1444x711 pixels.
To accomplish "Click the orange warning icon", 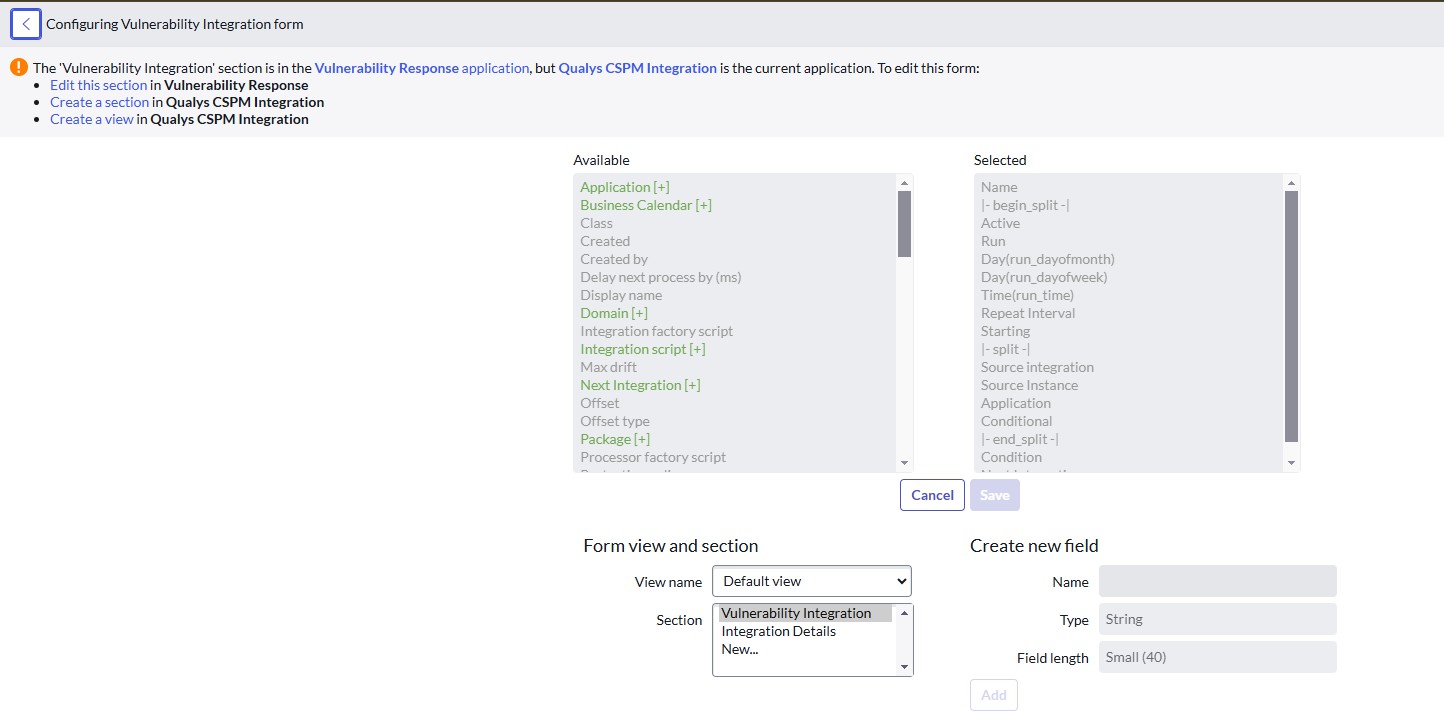I will tap(19, 67).
